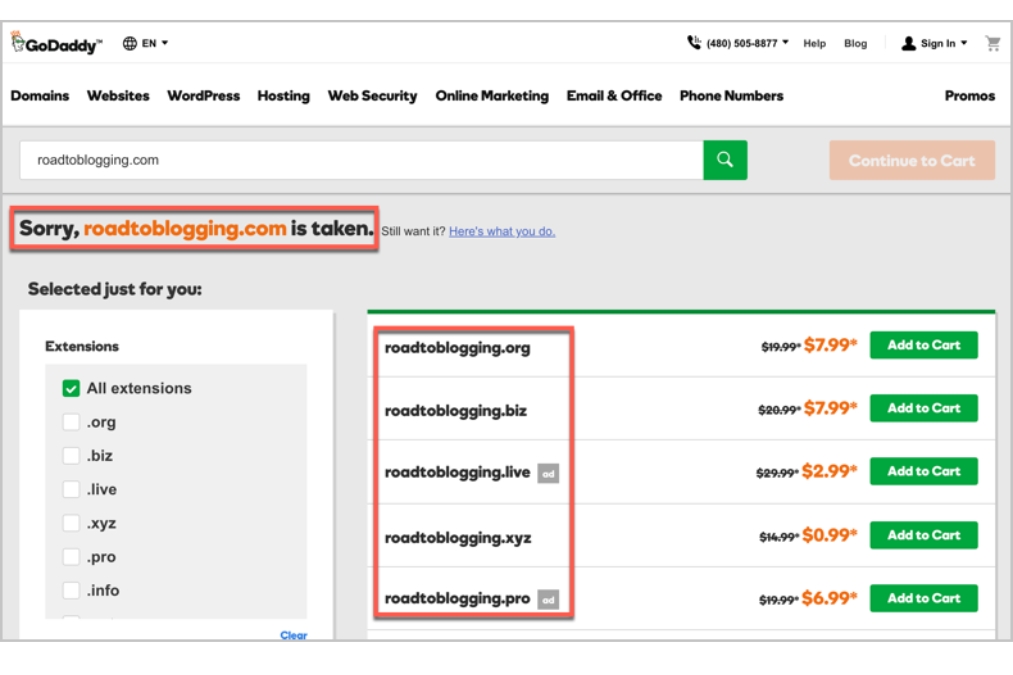
Task: Click the ad badge beside roadtoblogging.live
Action: (548, 473)
